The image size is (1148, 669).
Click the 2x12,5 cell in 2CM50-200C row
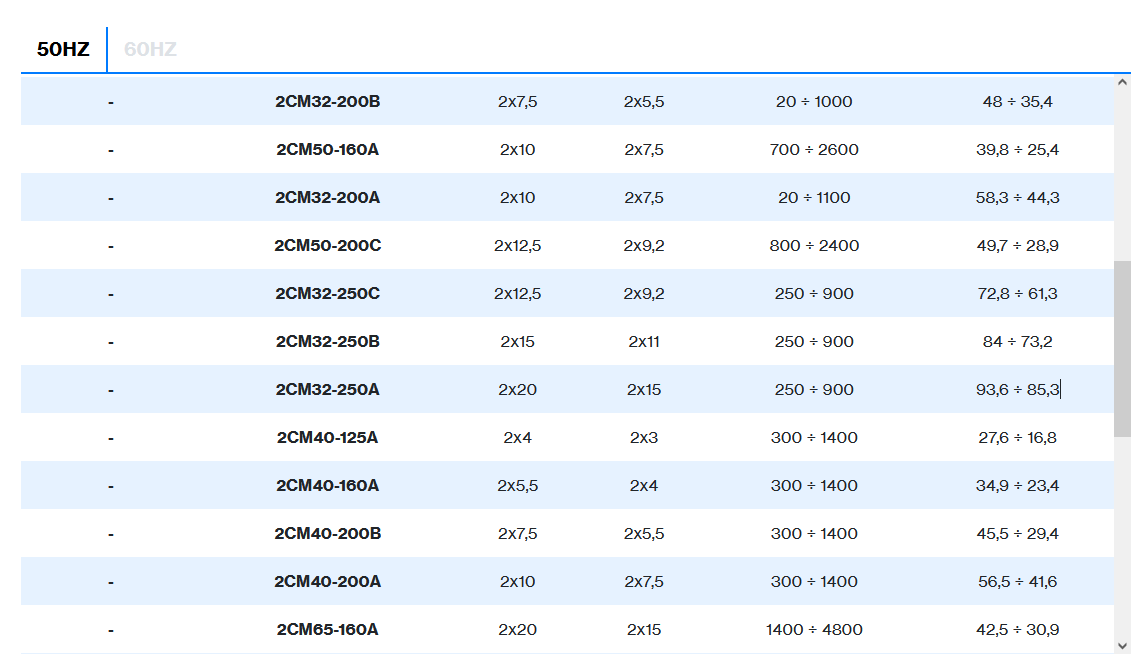coord(517,245)
